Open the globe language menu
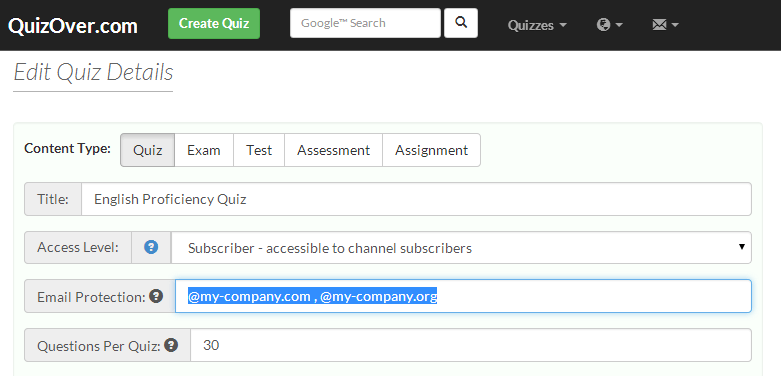 (610, 25)
